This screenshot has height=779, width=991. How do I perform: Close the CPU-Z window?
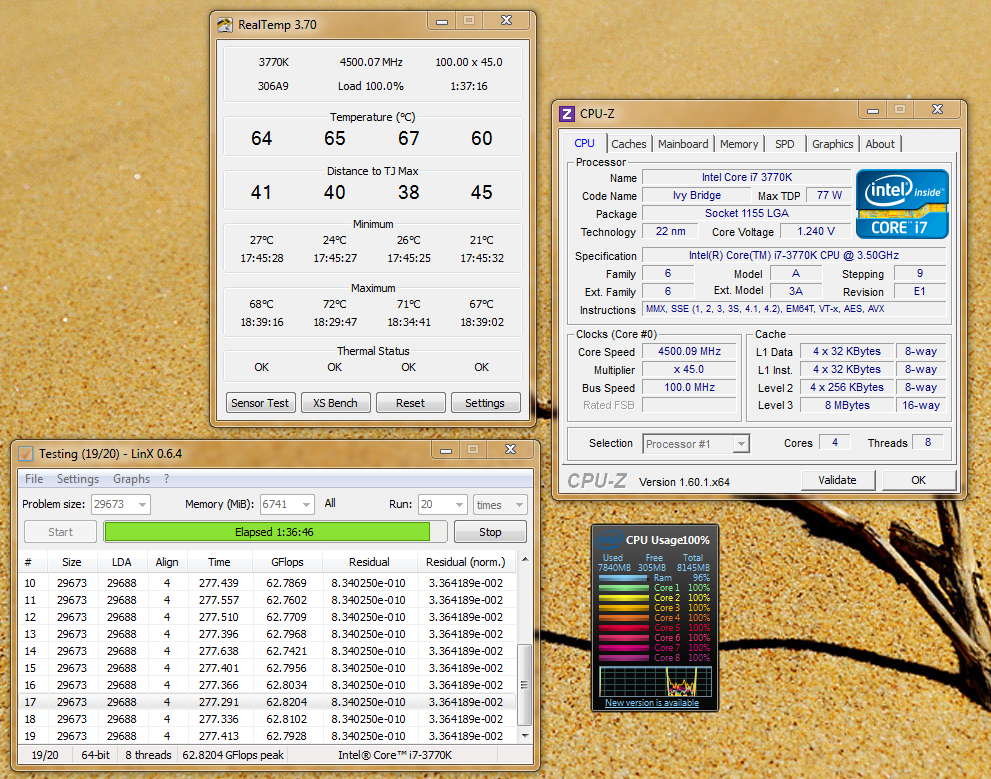pyautogui.click(x=938, y=110)
